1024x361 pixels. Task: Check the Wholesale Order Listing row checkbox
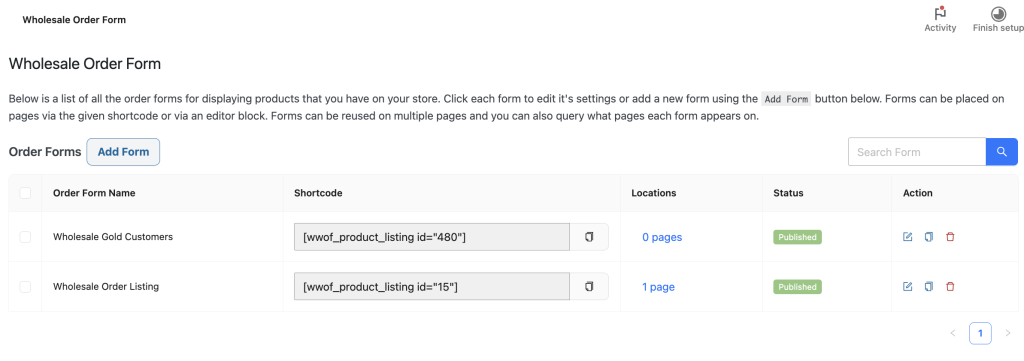(x=25, y=287)
